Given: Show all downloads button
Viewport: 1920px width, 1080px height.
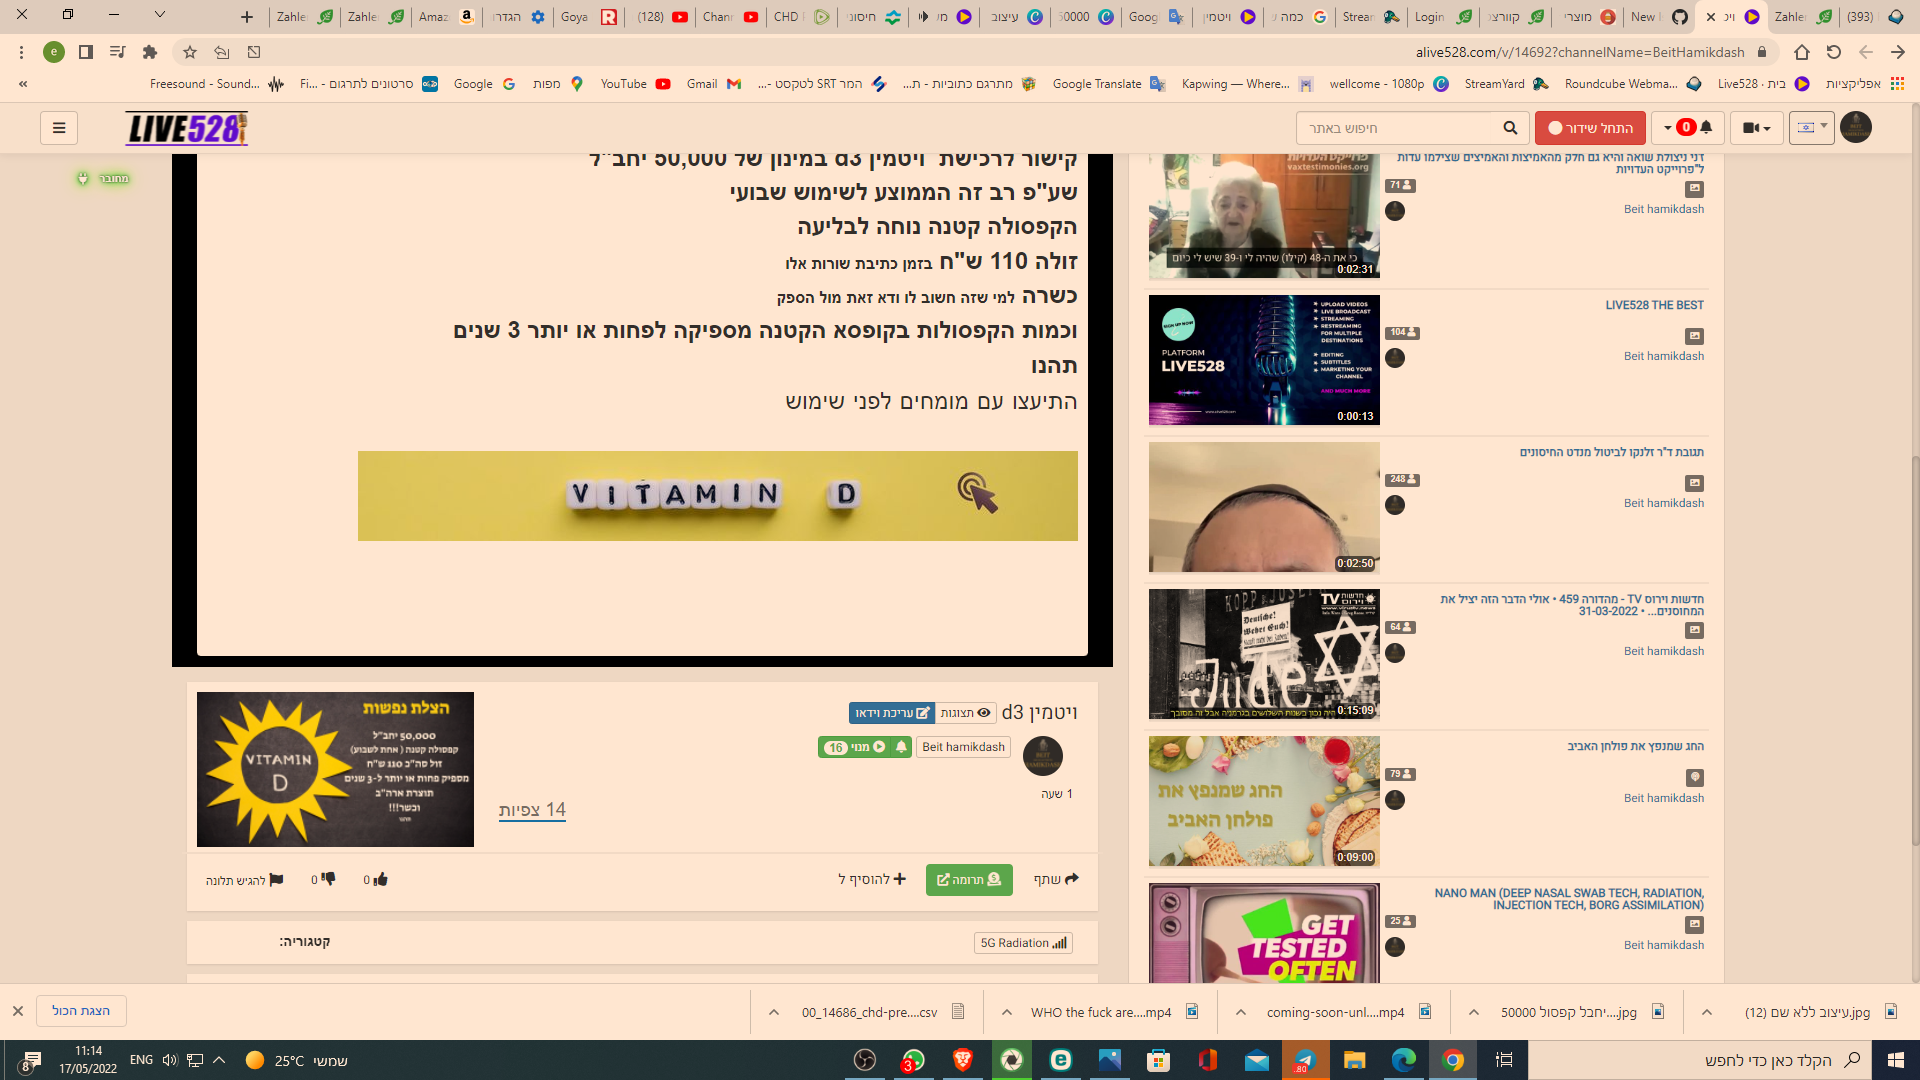Looking at the screenshot, I should pos(81,1011).
